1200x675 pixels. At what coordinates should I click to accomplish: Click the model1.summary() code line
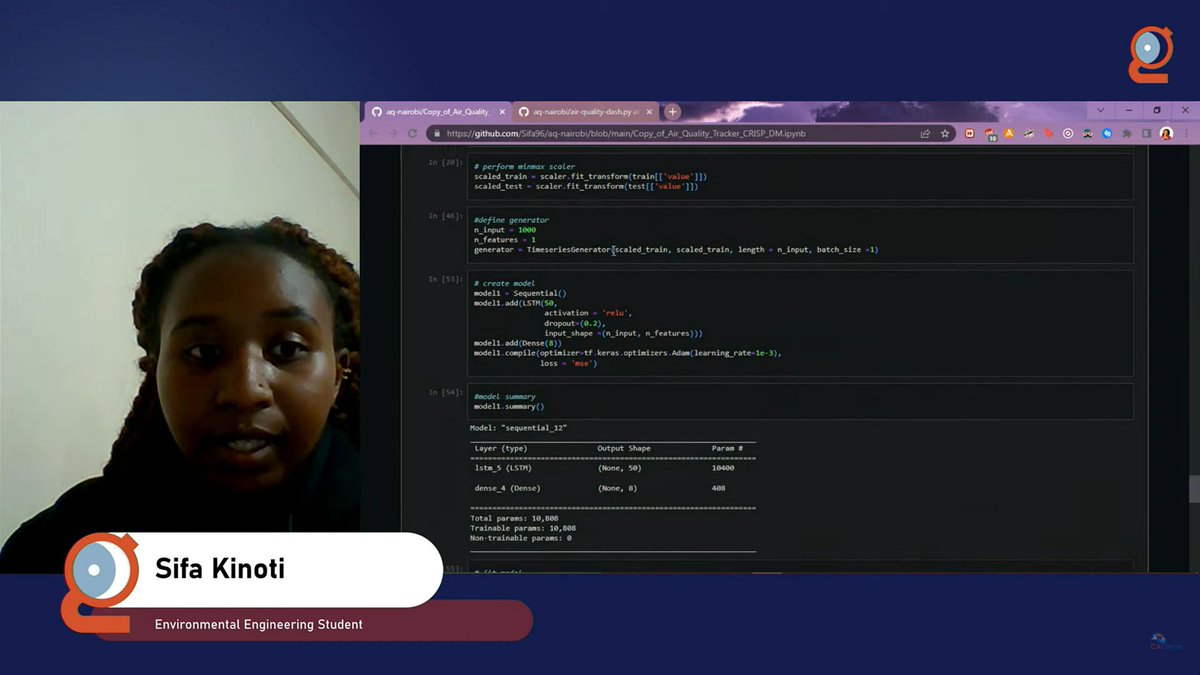tap(509, 406)
